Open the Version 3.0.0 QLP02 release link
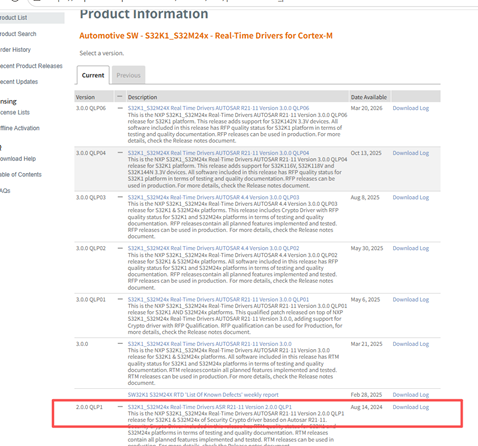This screenshot has width=478, height=446. coord(213,248)
